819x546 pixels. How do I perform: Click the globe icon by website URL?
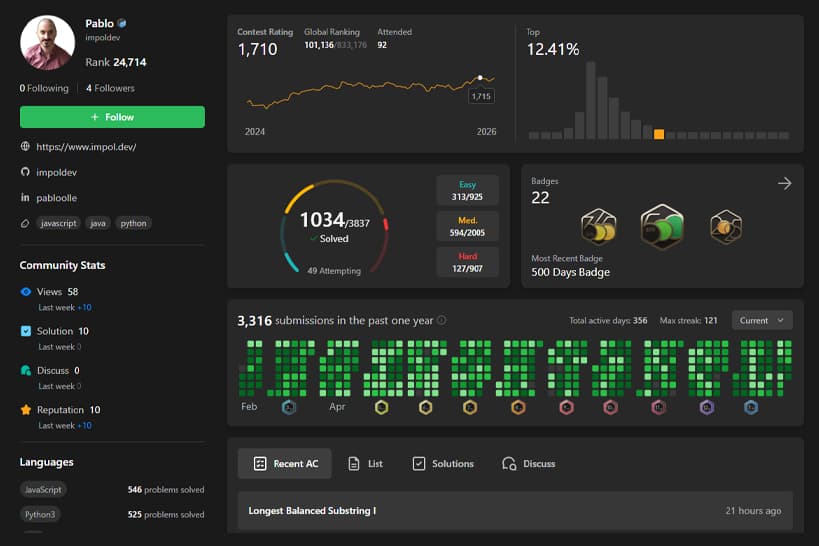(25, 146)
